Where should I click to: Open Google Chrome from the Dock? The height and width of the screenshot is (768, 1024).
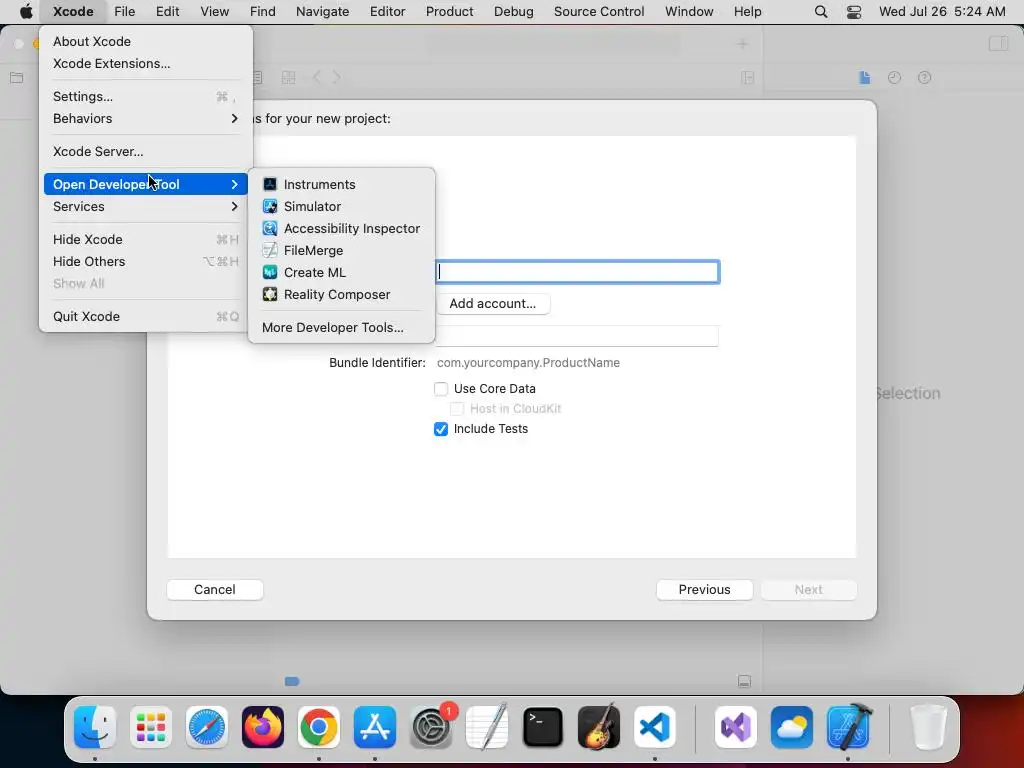click(319, 727)
